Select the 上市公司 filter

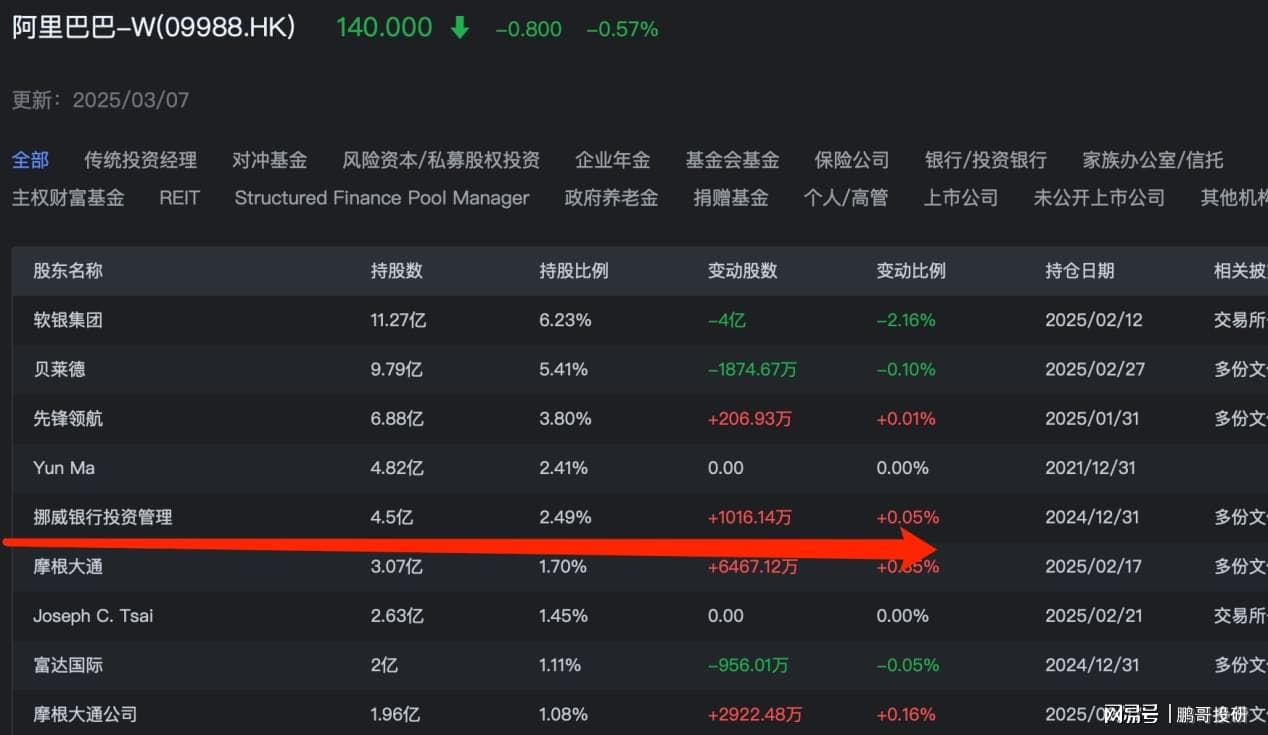pyautogui.click(x=961, y=198)
